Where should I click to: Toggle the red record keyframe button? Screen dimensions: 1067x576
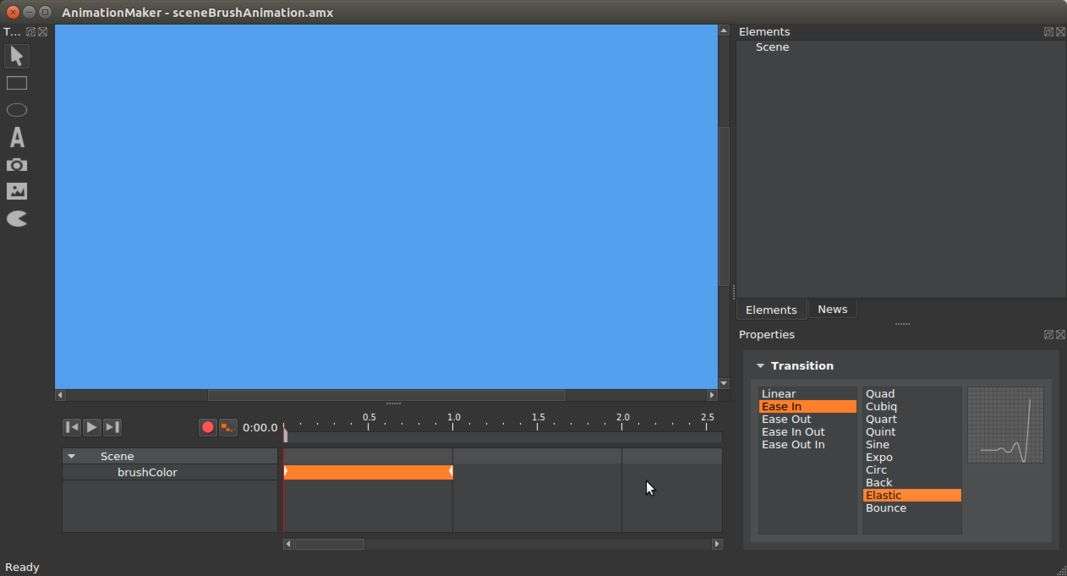(x=208, y=427)
